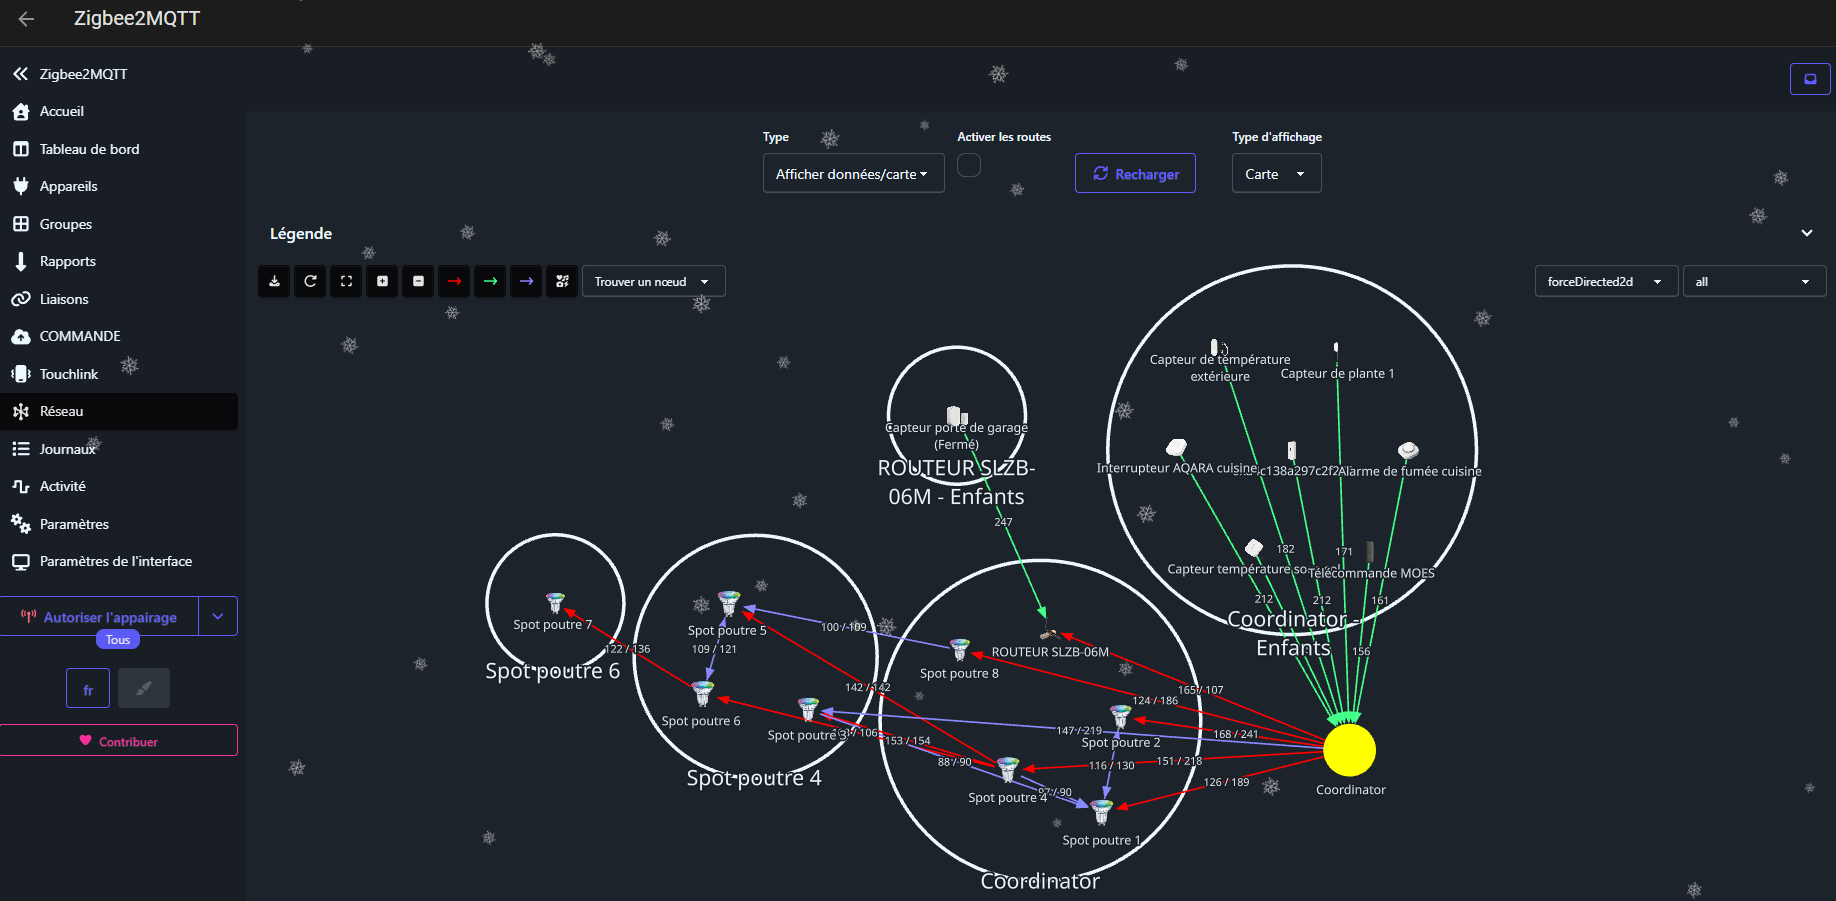Click the yellow Coordinator node

click(1349, 750)
